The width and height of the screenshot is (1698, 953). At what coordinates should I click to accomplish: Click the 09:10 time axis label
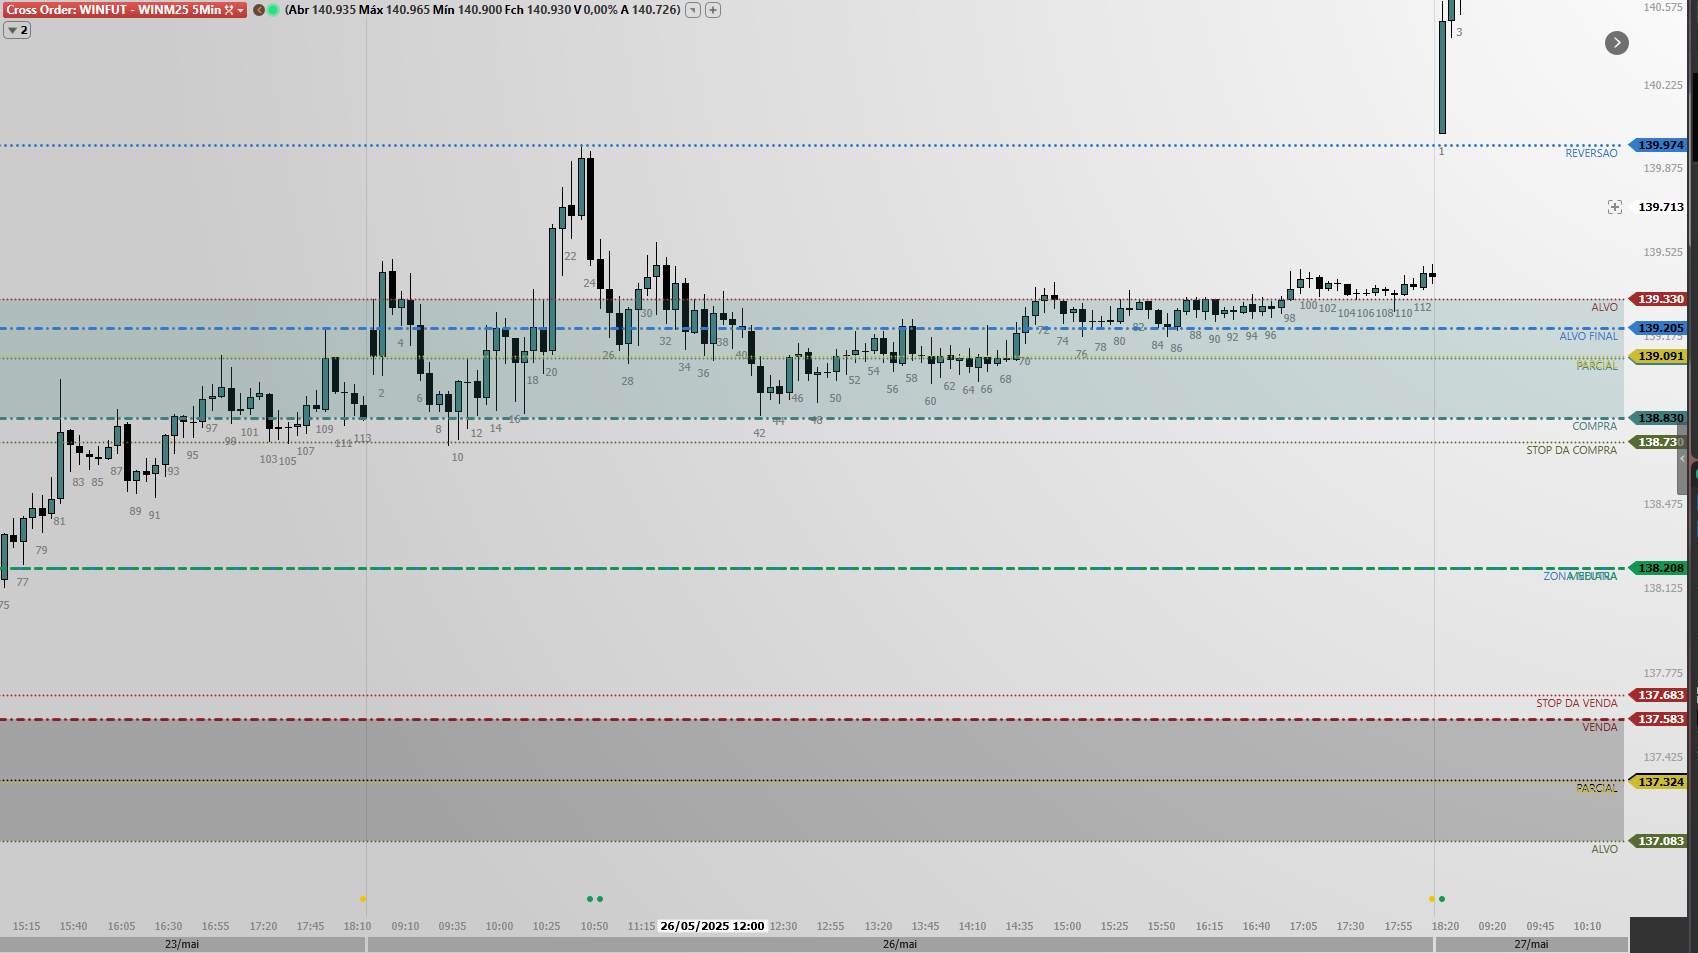point(405,926)
